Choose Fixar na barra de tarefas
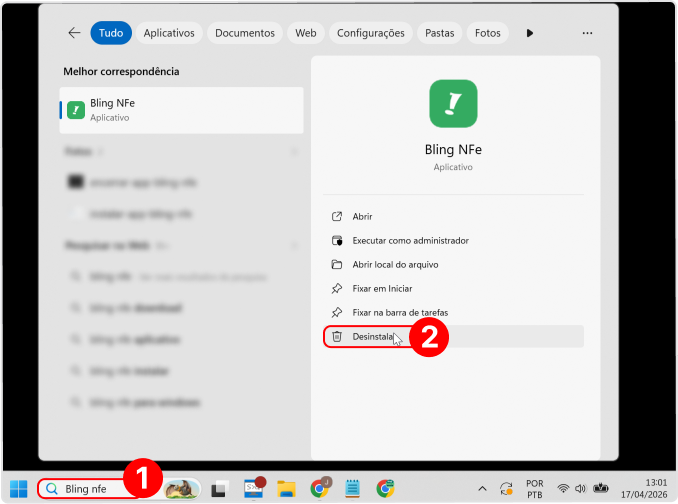 point(453,312)
